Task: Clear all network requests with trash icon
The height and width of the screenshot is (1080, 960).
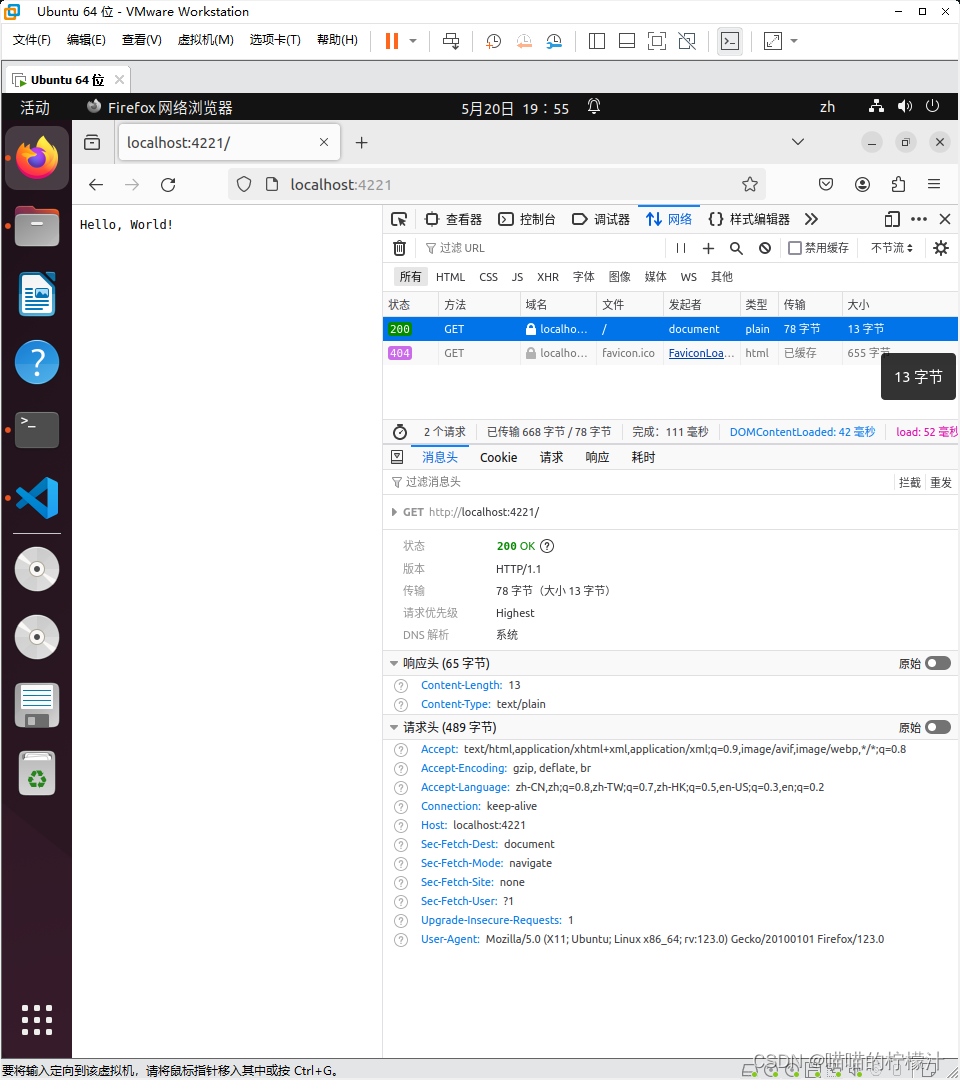Action: pos(399,247)
